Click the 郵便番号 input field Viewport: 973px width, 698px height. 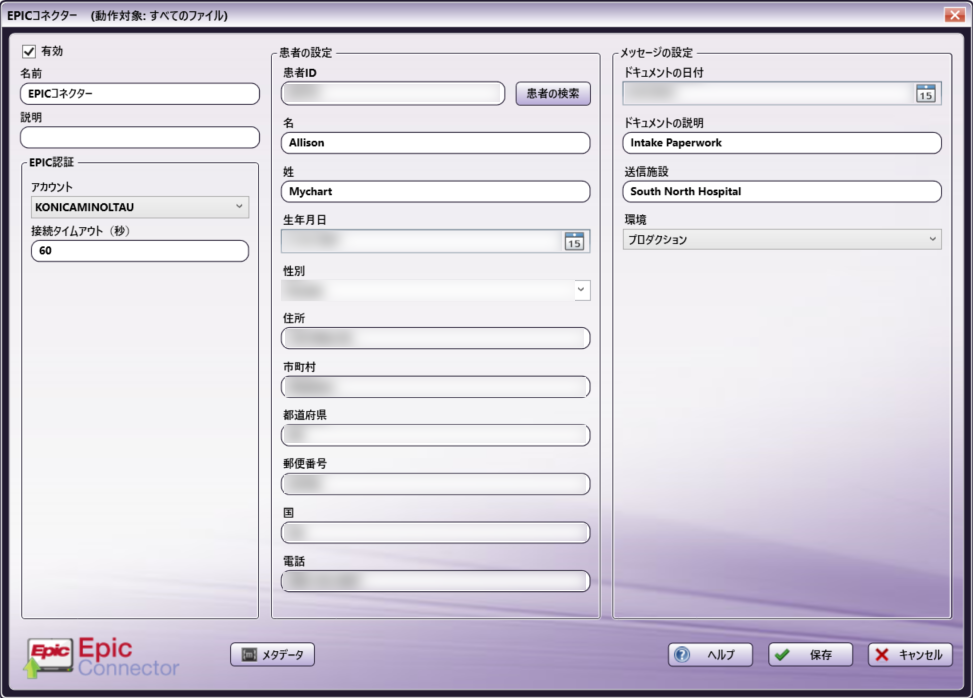436,483
